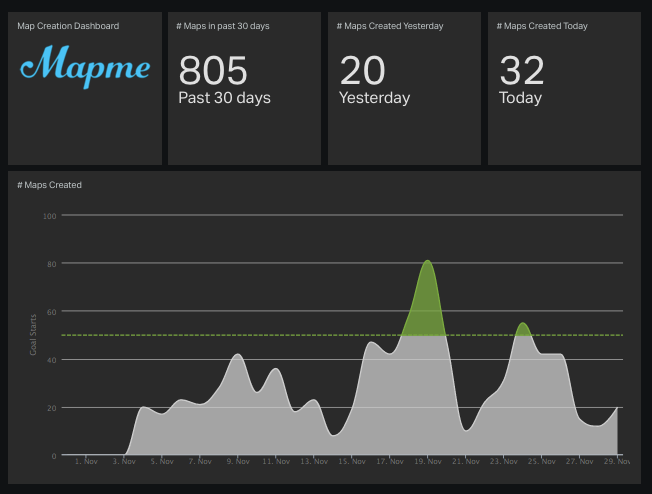Click the Mapme logo

tap(85, 67)
